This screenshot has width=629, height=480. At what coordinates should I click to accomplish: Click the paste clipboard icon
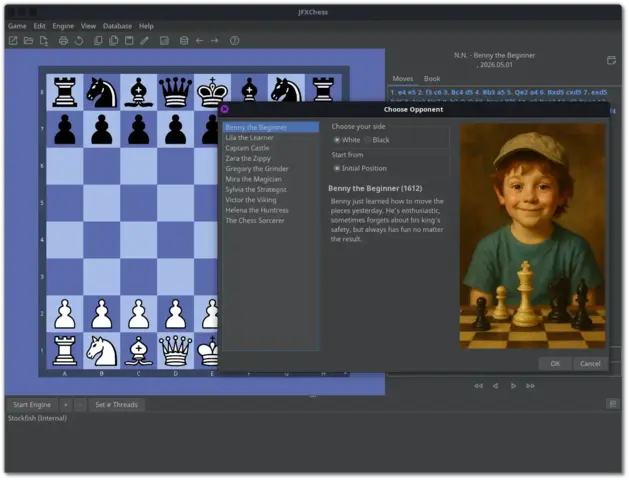(129, 41)
